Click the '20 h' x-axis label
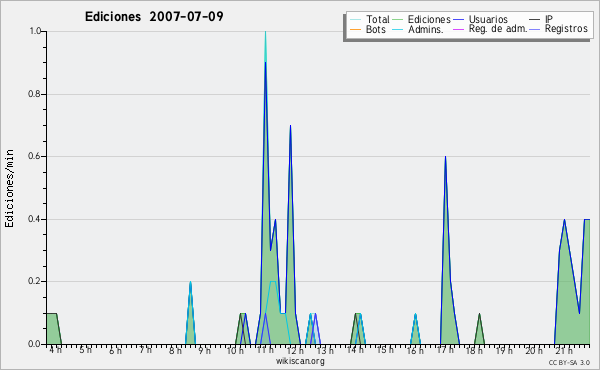The height and width of the screenshot is (370, 600). click(534, 350)
